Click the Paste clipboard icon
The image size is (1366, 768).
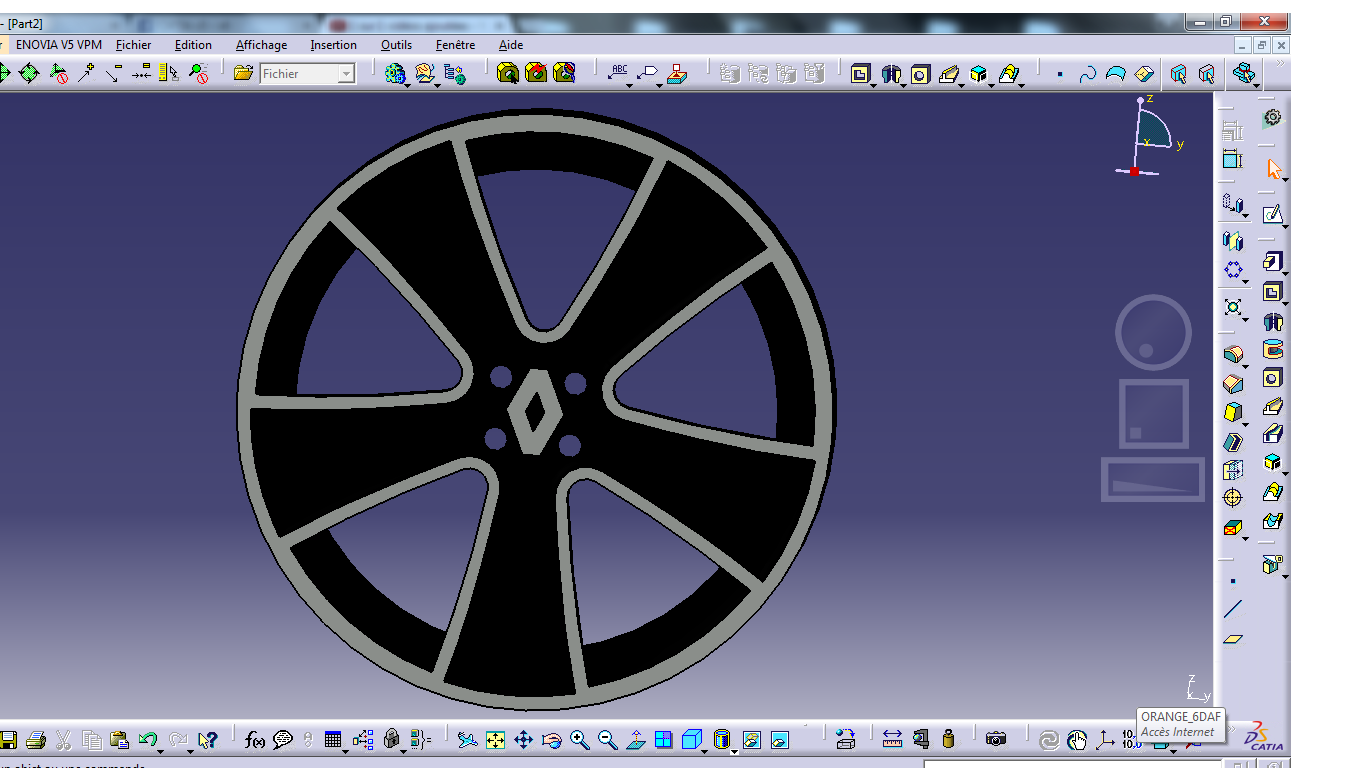119,740
